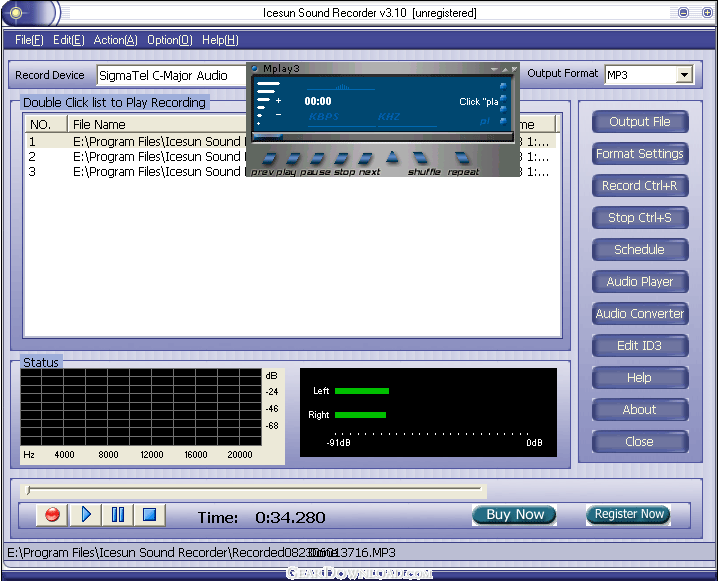The height and width of the screenshot is (581, 719).
Task: Decrease Mplay3 volume with the minus sign
Action: [278, 114]
